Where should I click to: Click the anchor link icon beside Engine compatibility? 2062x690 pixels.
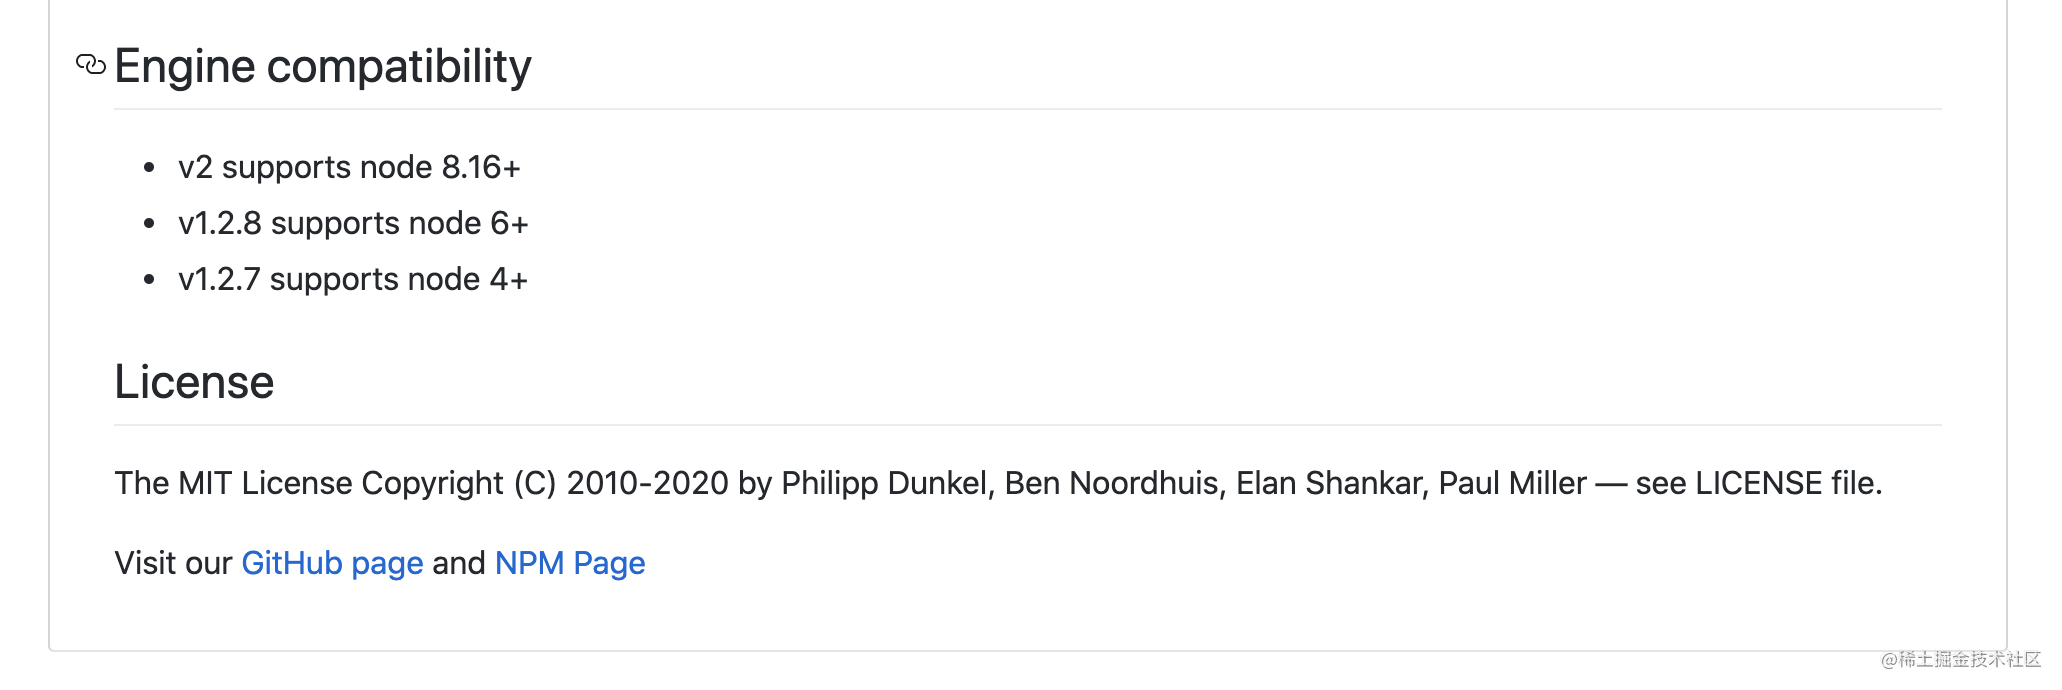pos(90,66)
